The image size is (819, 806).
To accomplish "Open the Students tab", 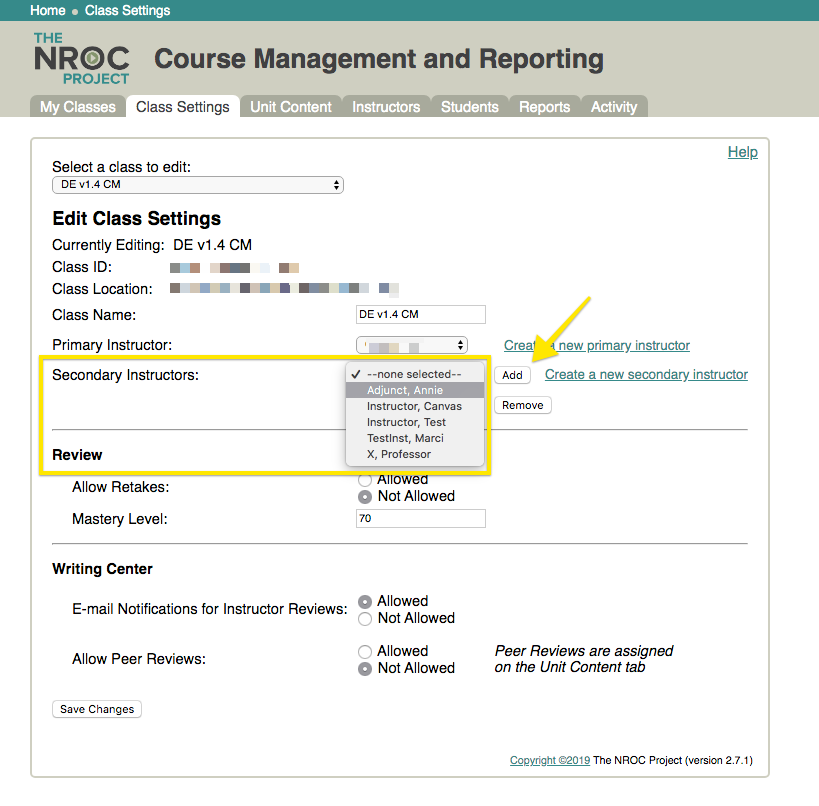I will pos(470,107).
